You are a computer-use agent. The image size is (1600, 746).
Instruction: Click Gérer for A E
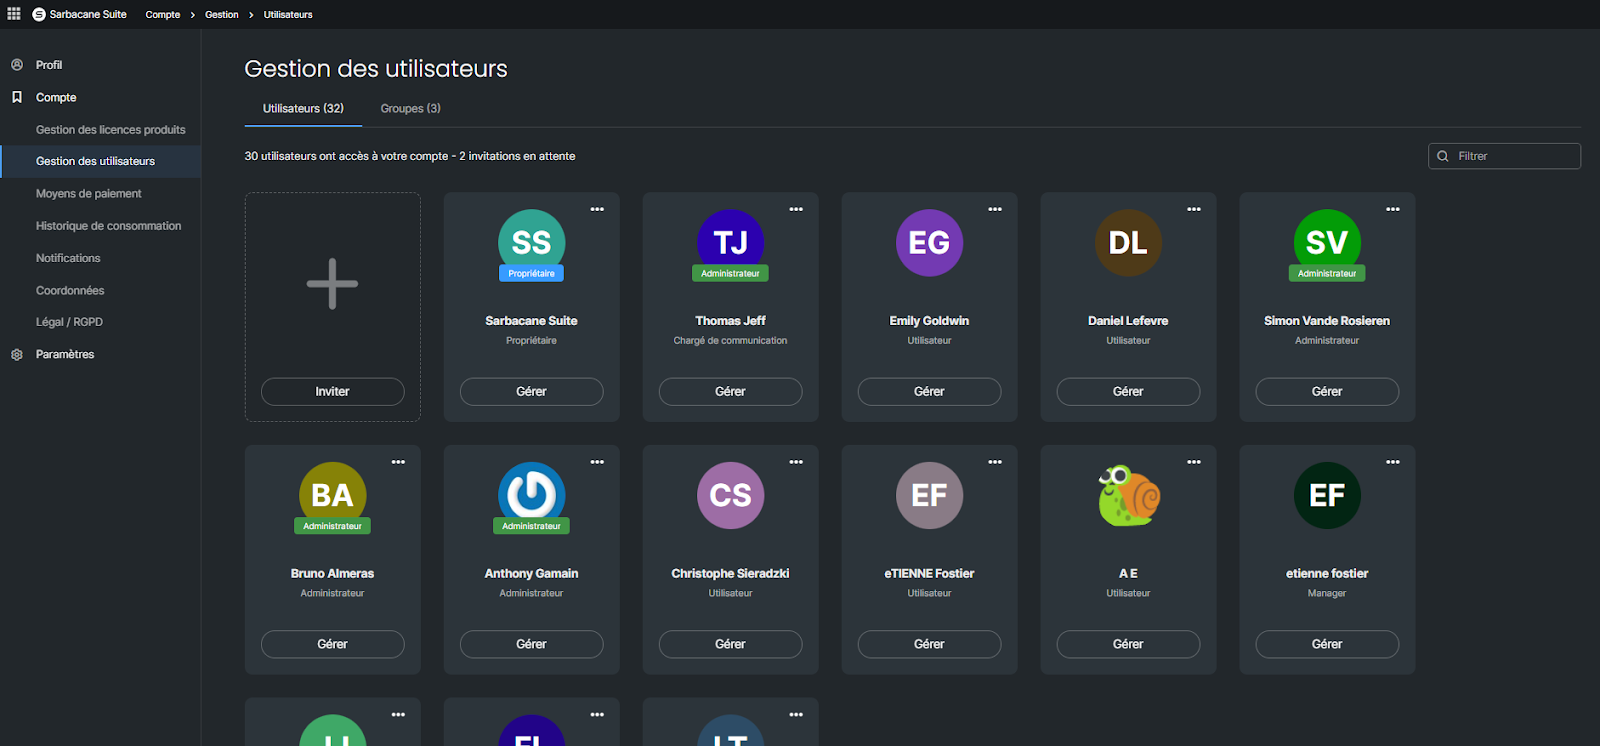[x=1128, y=645]
